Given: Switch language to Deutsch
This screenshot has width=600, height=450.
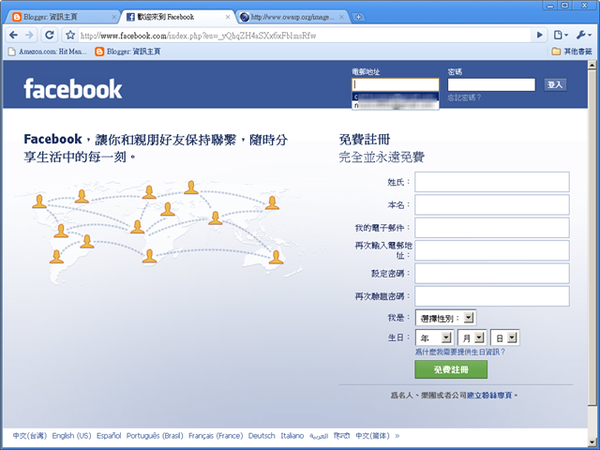Looking at the screenshot, I should tap(262, 436).
